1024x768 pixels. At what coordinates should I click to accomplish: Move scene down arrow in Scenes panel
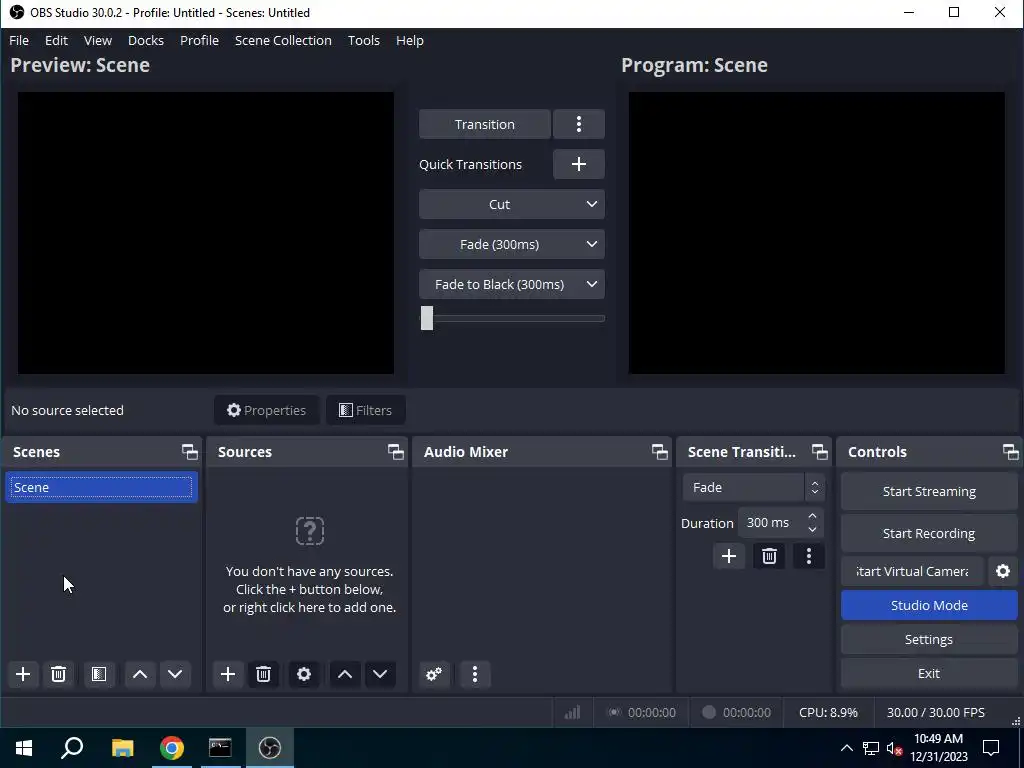tap(175, 674)
